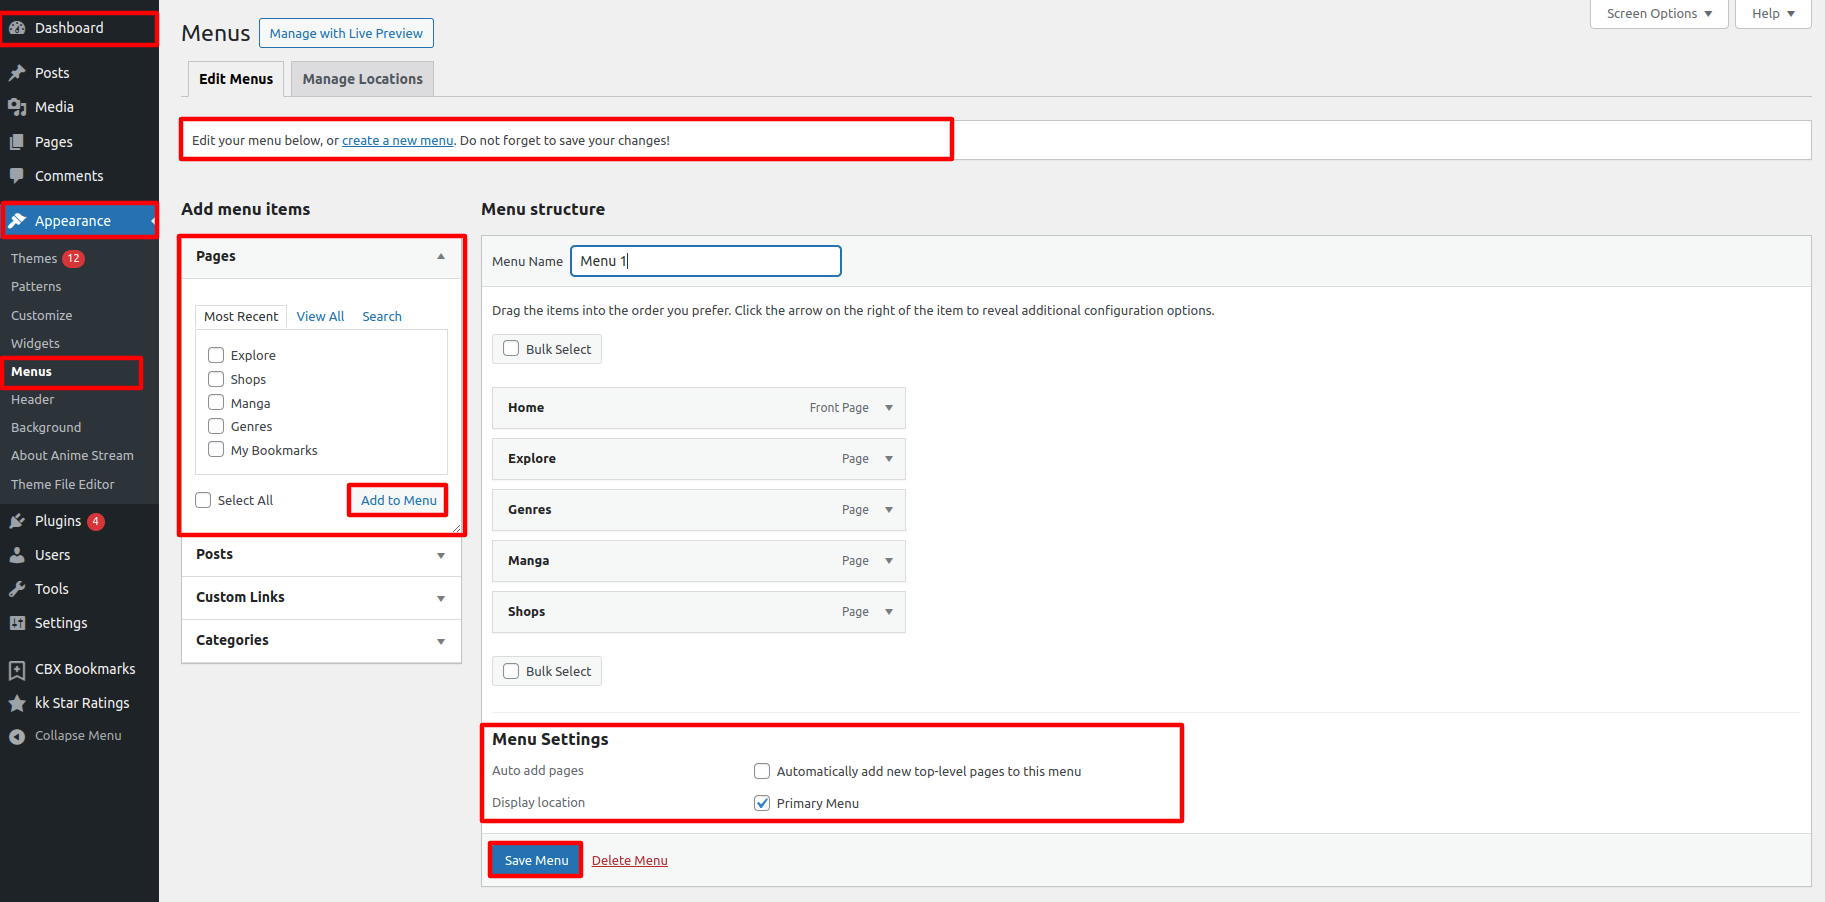This screenshot has height=902, width=1825.
Task: Click the Delete Menu link
Action: (x=629, y=860)
